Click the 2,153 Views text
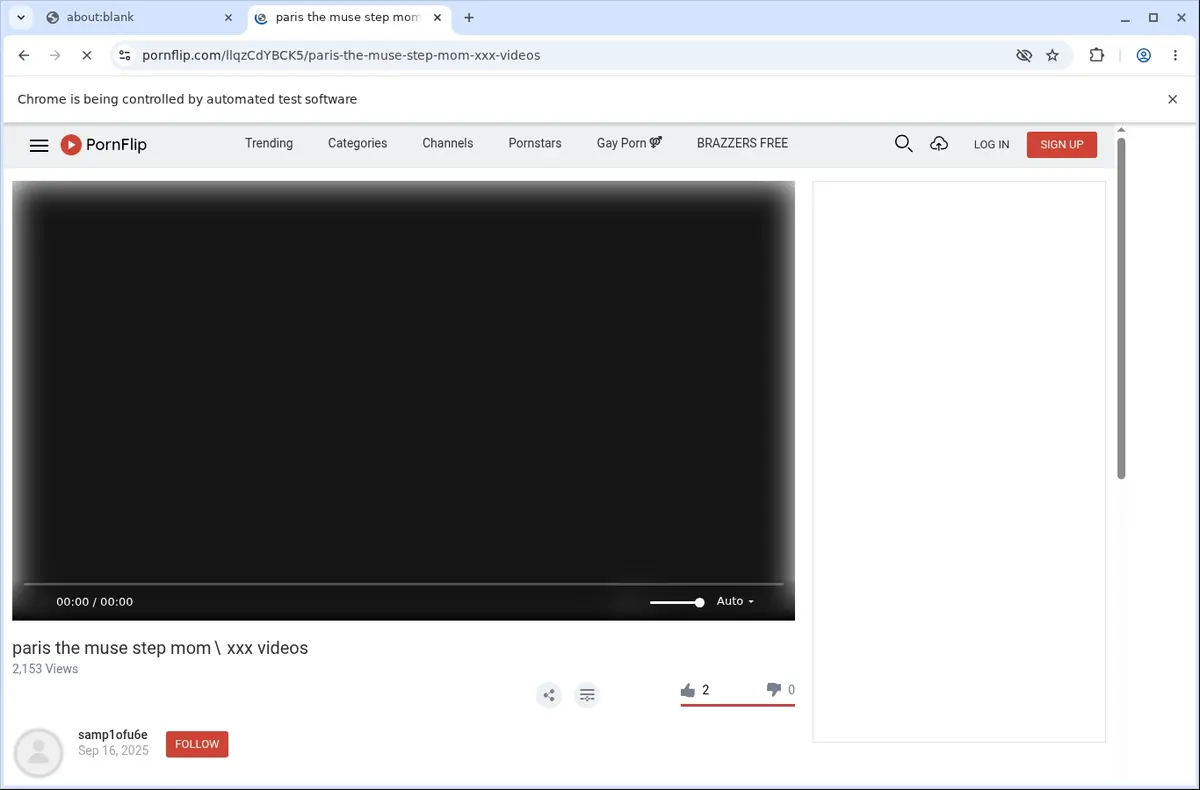Viewport: 1200px width, 790px height. (45, 669)
